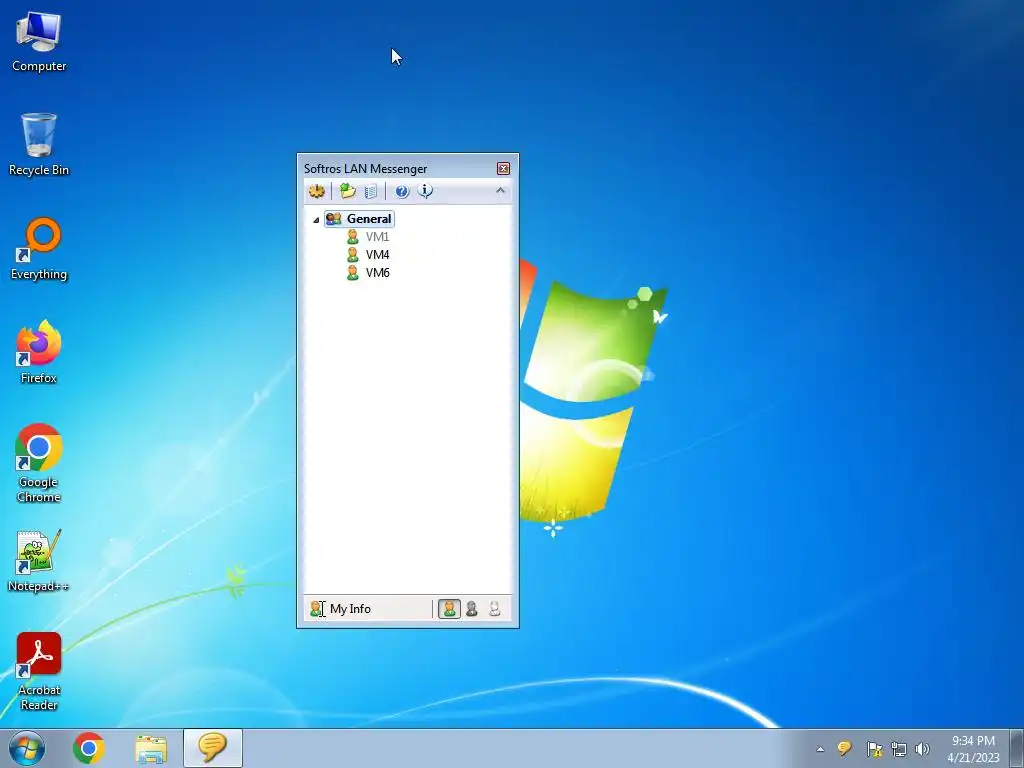The height and width of the screenshot is (768, 1024).
Task: Open message history notebook icon
Action: 370,191
